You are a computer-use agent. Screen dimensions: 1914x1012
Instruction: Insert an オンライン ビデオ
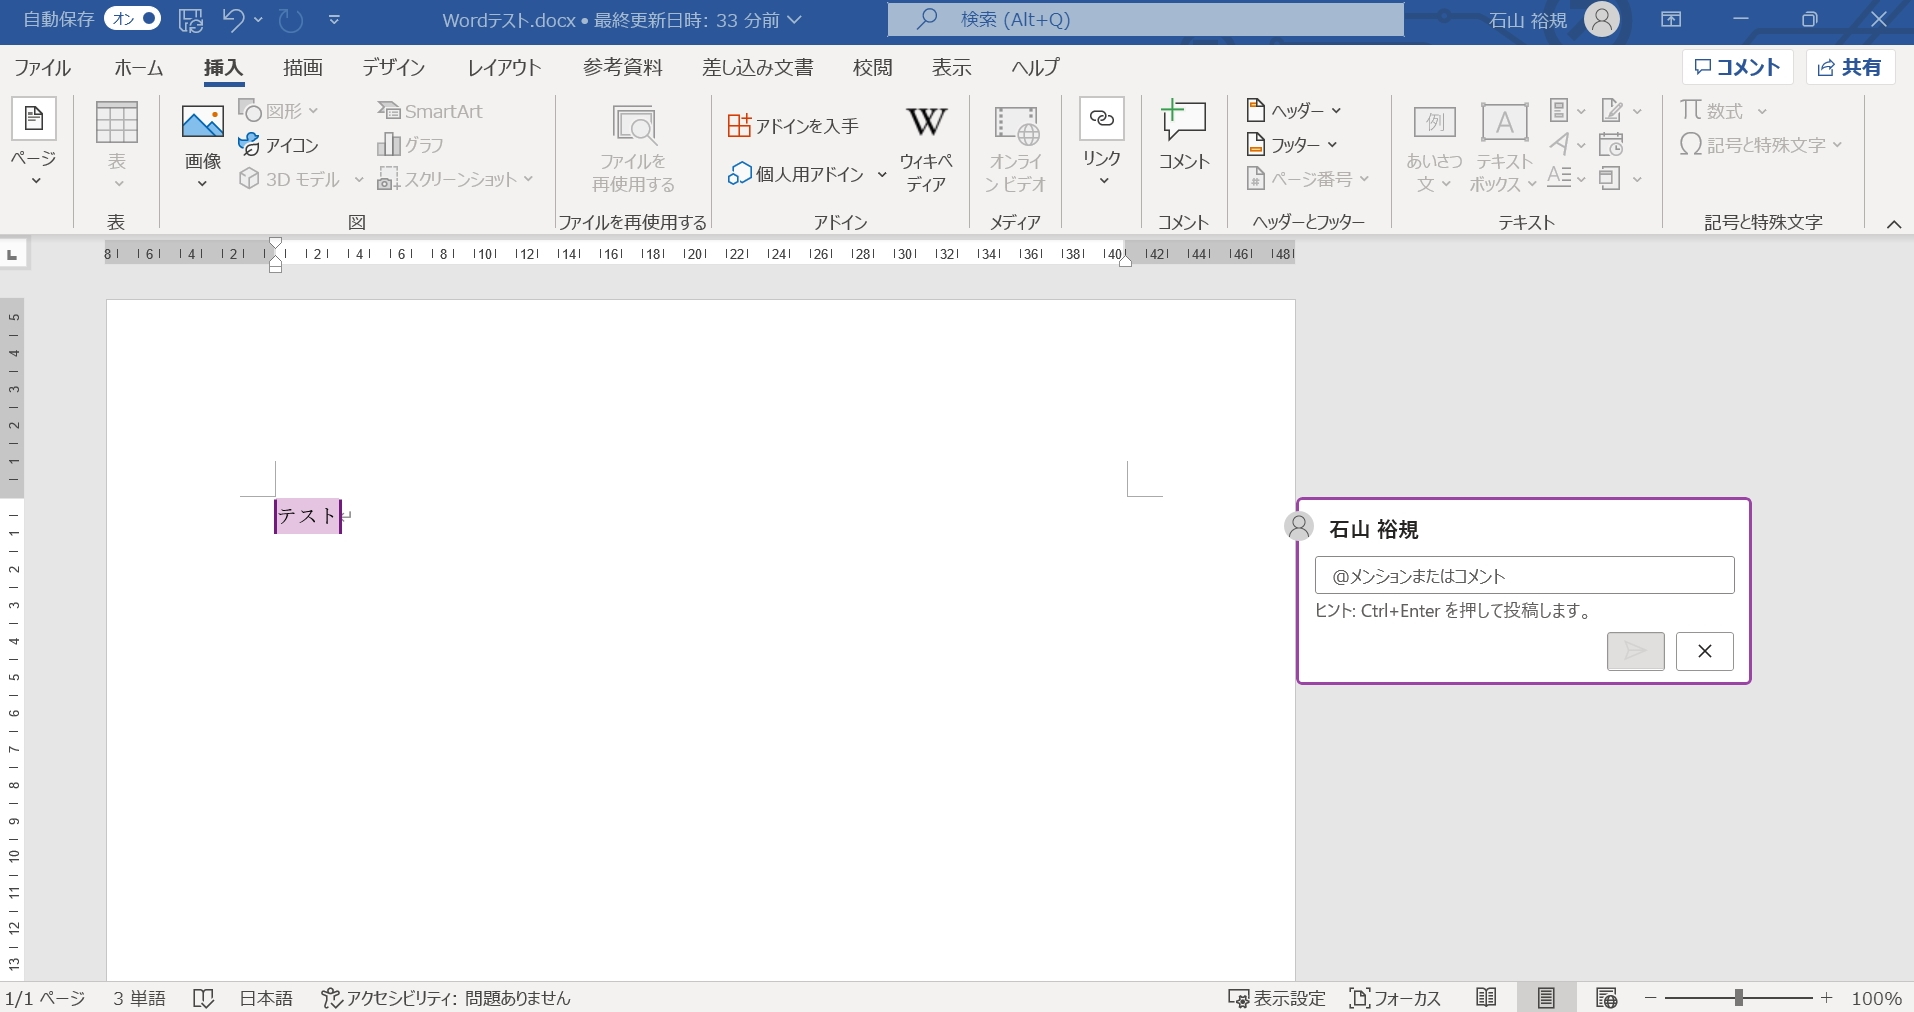point(1015,148)
